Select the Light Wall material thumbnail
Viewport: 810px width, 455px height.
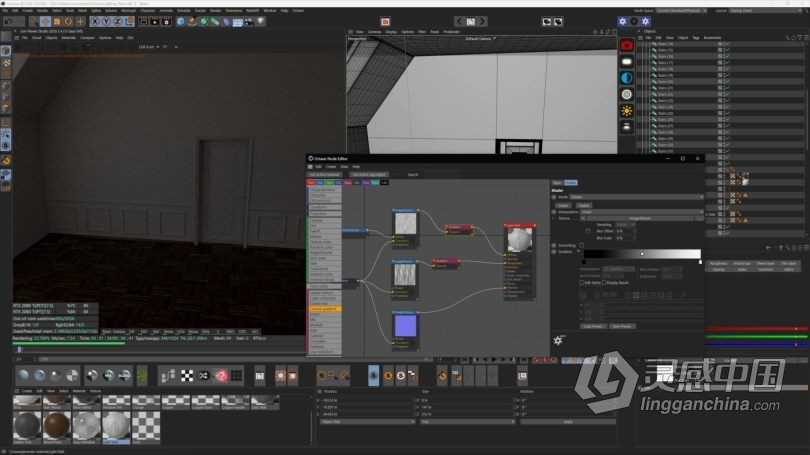[x=116, y=428]
